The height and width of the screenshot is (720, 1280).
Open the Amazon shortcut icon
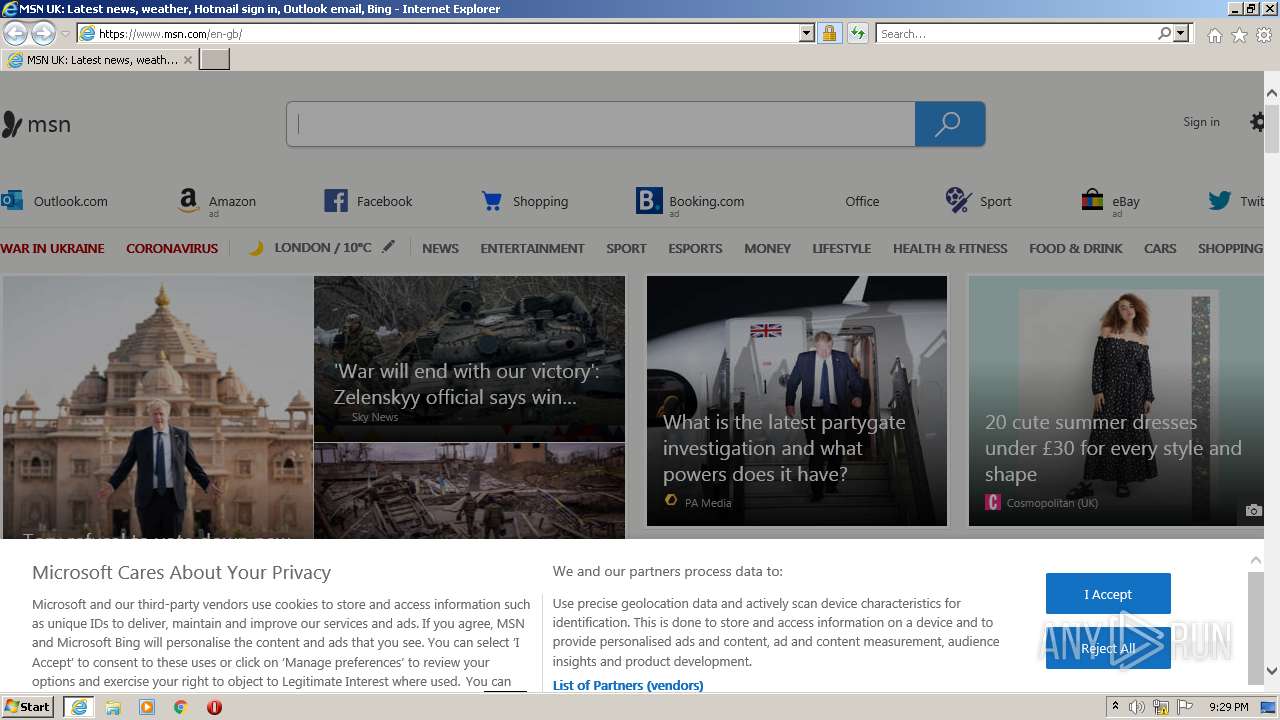tap(188, 201)
